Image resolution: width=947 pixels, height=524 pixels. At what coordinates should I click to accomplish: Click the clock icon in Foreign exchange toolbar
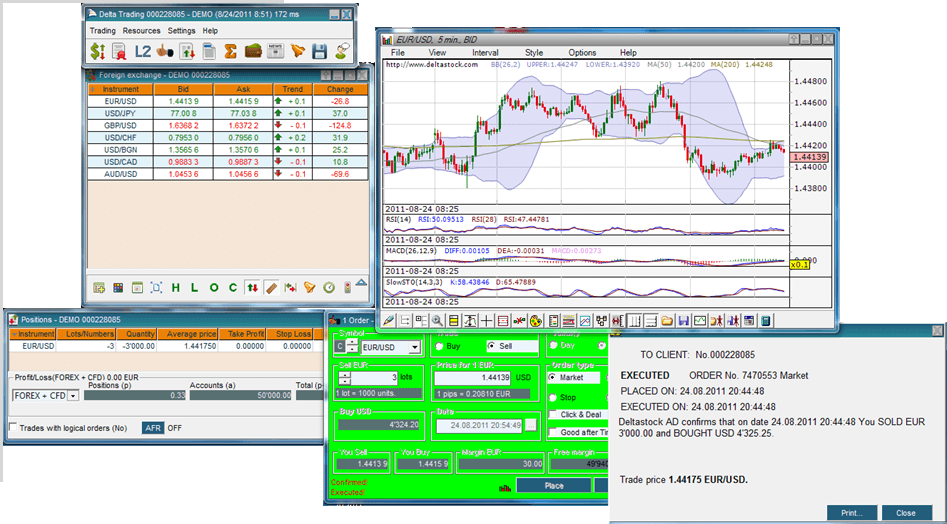click(x=329, y=288)
